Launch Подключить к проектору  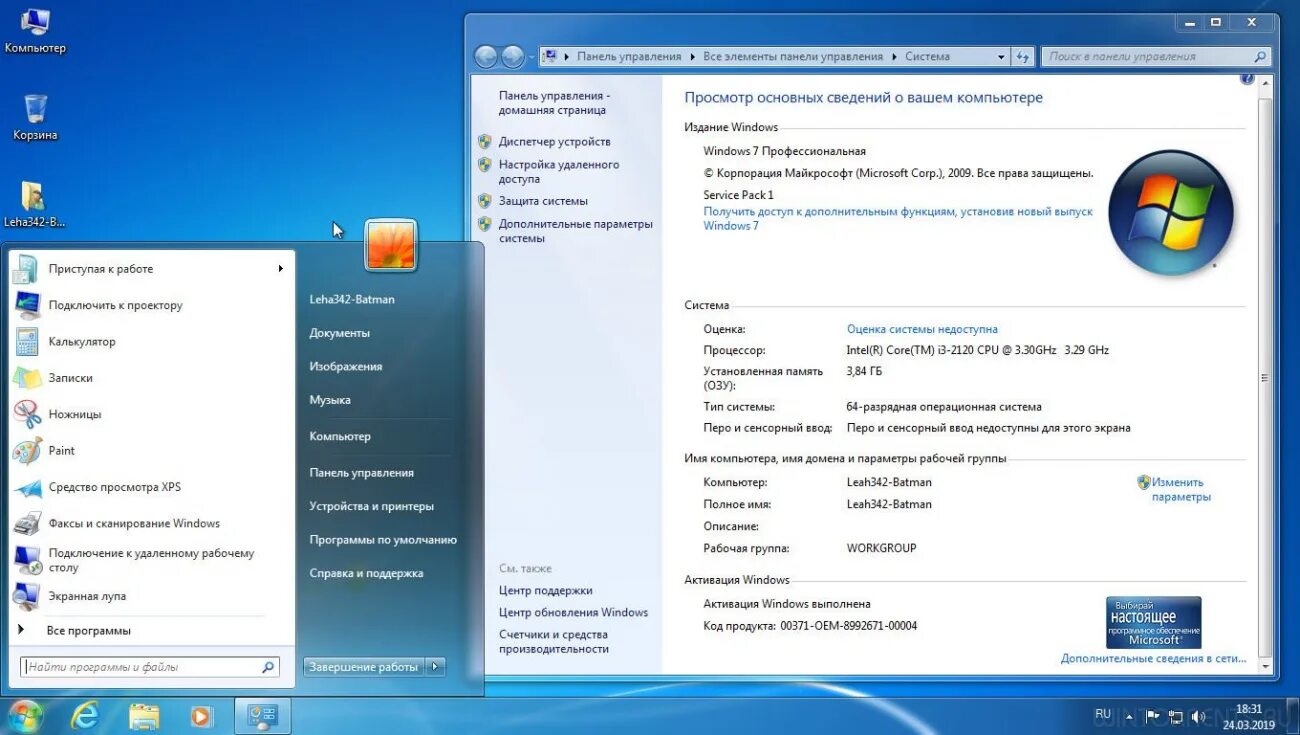point(152,305)
